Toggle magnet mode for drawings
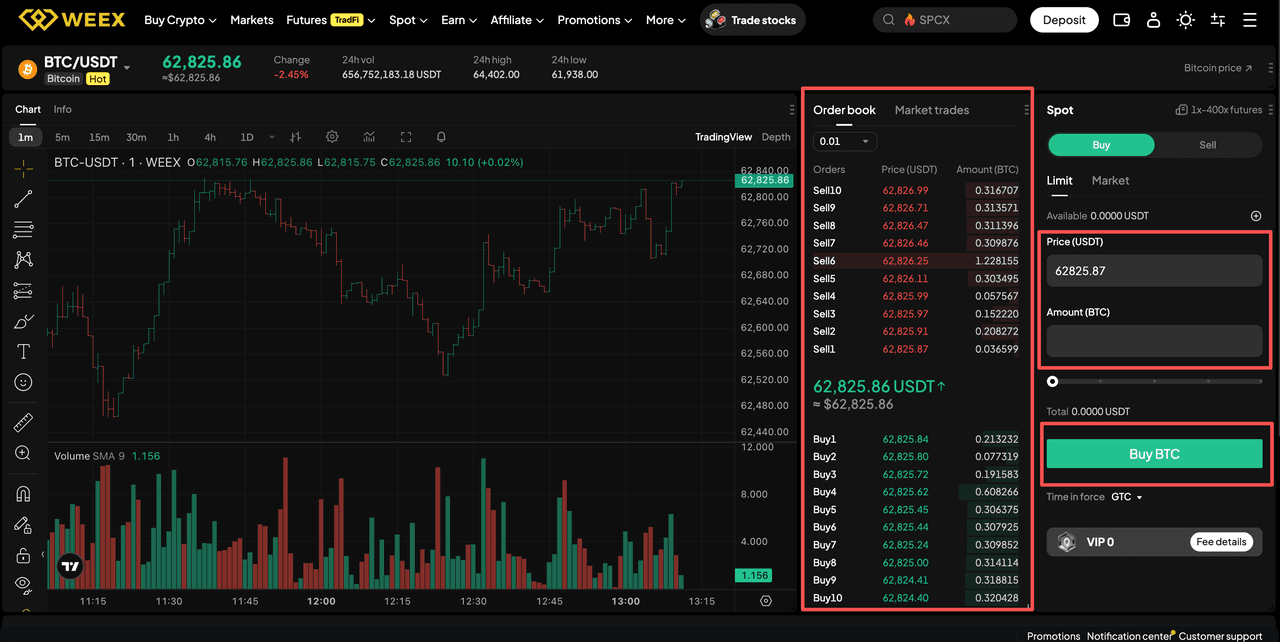1280x642 pixels. (23, 494)
